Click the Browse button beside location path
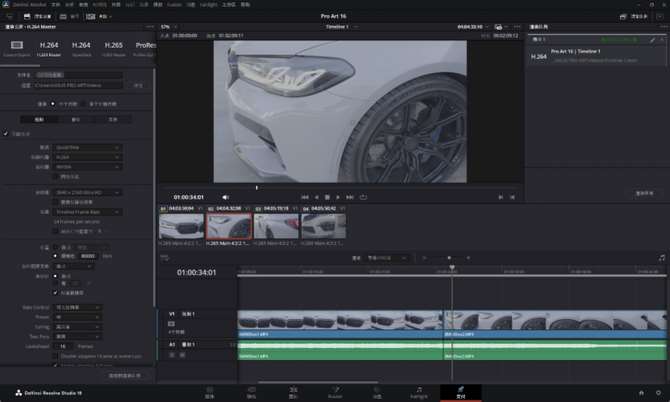This screenshot has height=402, width=670. tap(138, 85)
